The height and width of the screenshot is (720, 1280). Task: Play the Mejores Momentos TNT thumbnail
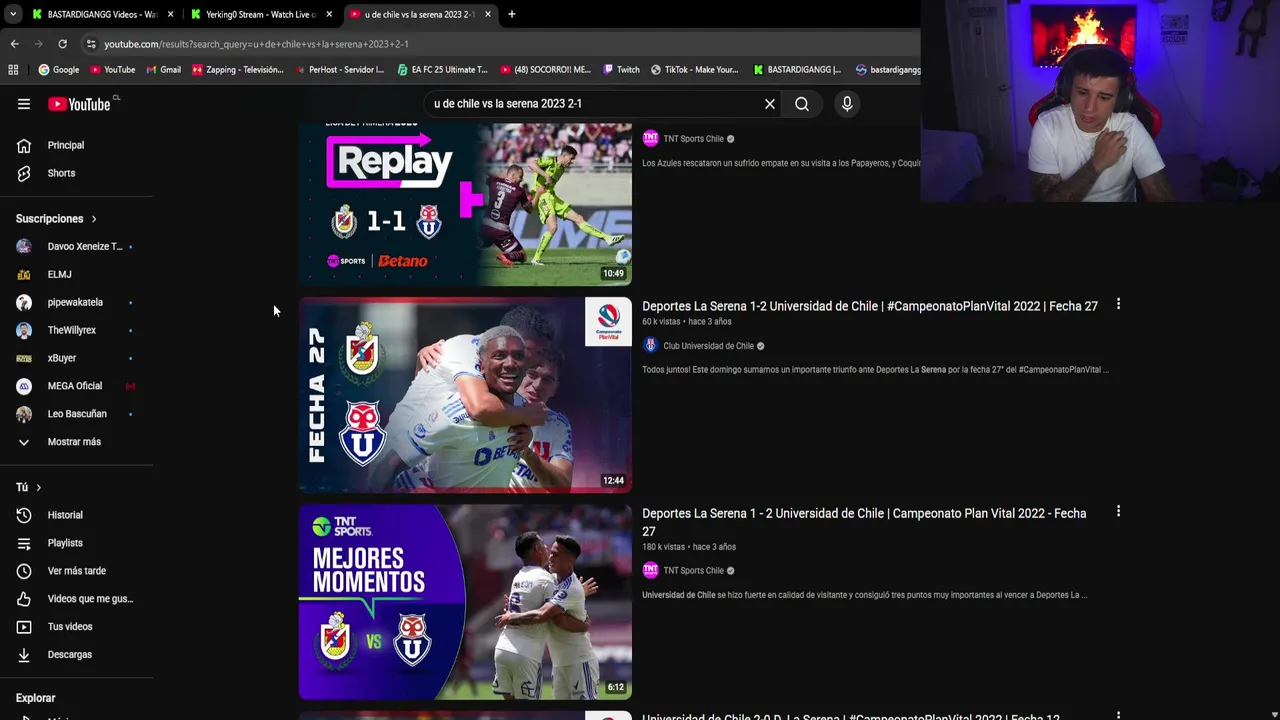click(465, 602)
